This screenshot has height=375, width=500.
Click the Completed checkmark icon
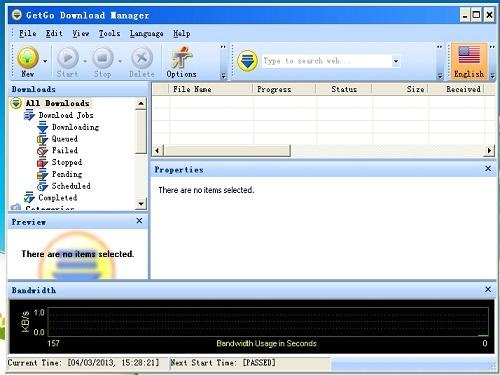[29, 198]
